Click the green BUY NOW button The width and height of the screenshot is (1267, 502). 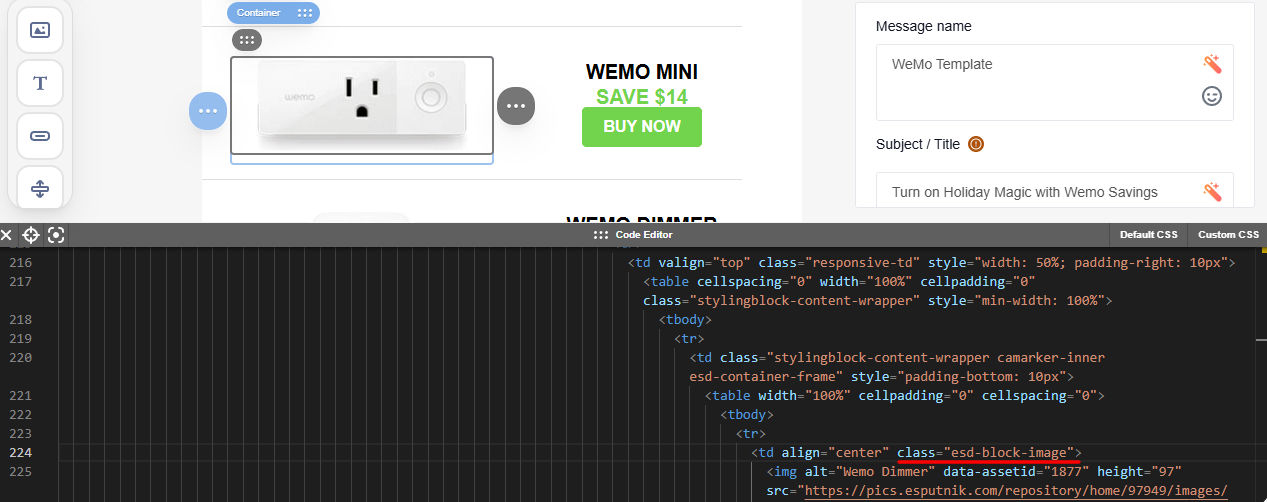[x=642, y=127]
